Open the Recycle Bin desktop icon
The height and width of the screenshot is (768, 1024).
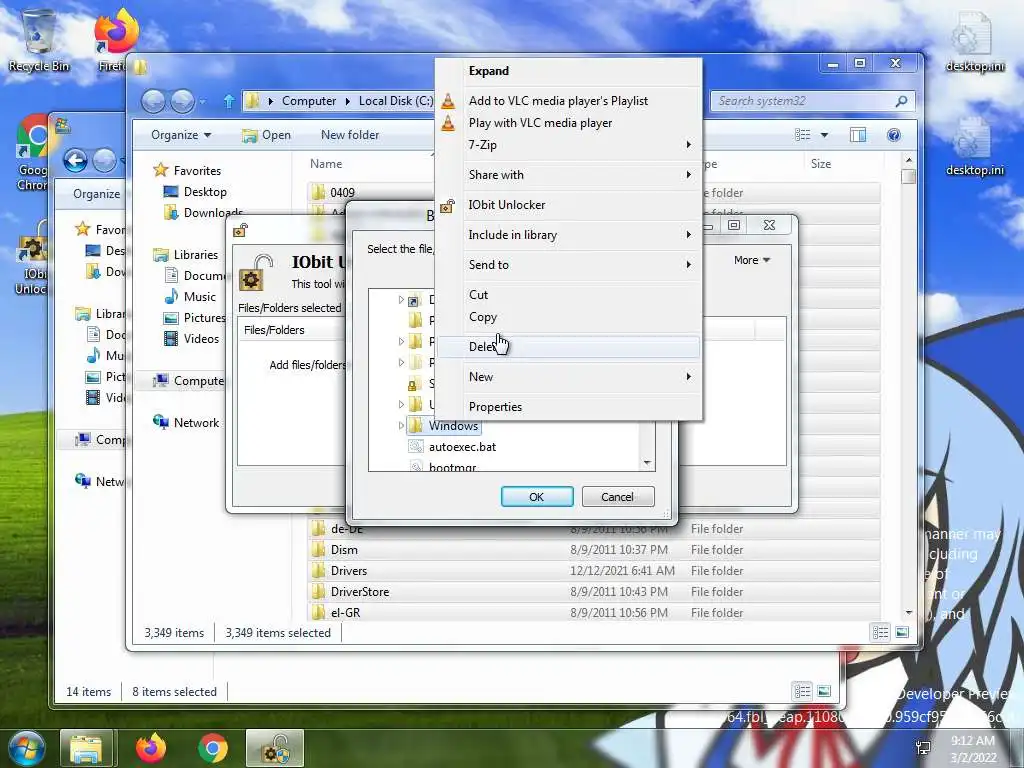[38, 39]
